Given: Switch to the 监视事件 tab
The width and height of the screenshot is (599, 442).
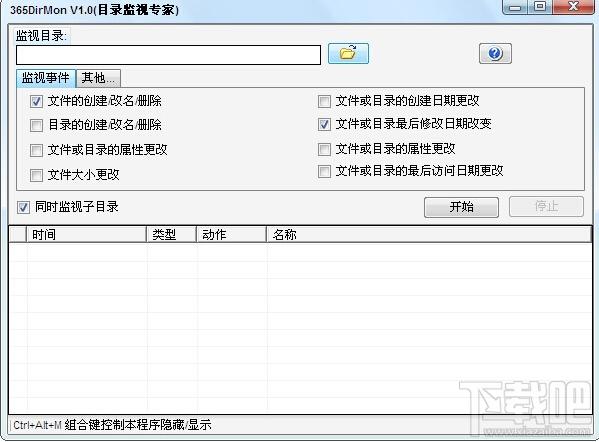Looking at the screenshot, I should pyautogui.click(x=45, y=78).
